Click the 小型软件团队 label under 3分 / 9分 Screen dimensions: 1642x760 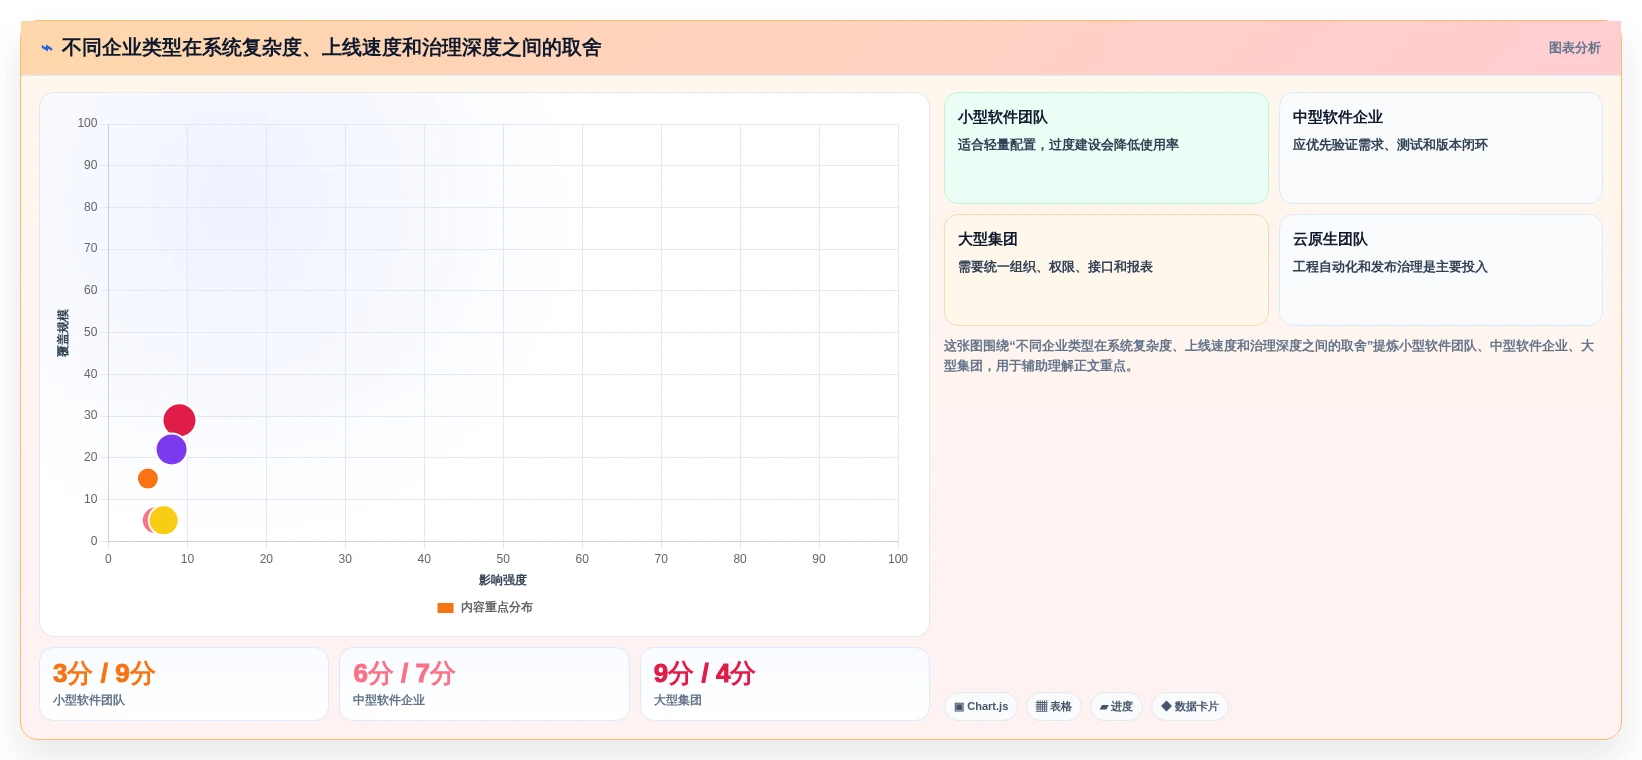click(x=89, y=701)
